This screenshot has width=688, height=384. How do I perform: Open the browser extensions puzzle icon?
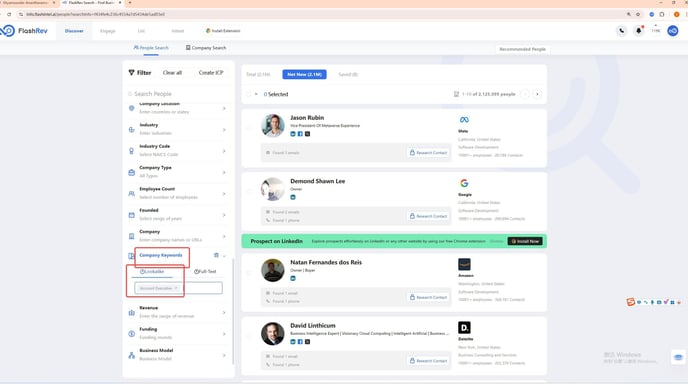click(662, 14)
